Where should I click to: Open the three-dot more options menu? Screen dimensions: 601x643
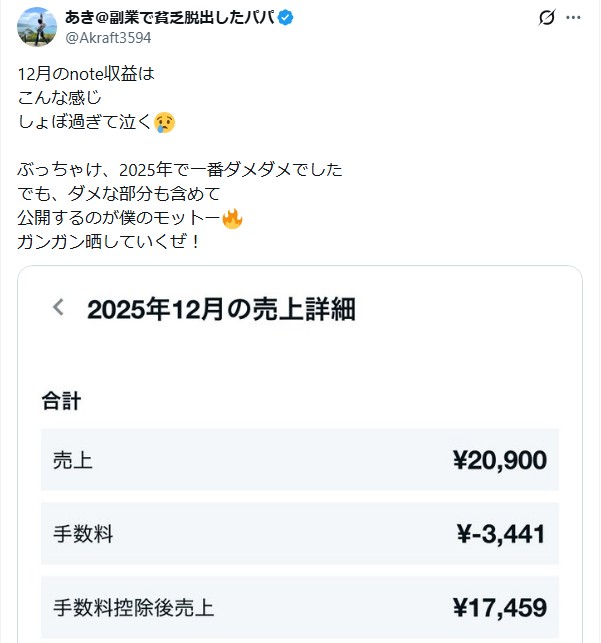click(573, 18)
